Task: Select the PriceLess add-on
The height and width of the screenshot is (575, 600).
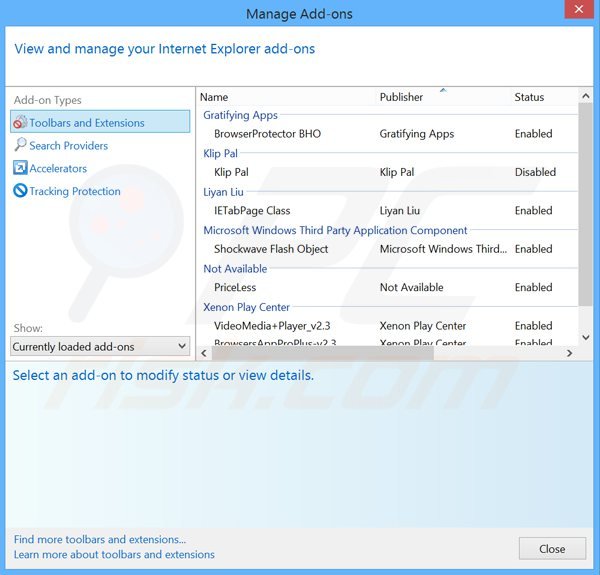Action: 235,288
